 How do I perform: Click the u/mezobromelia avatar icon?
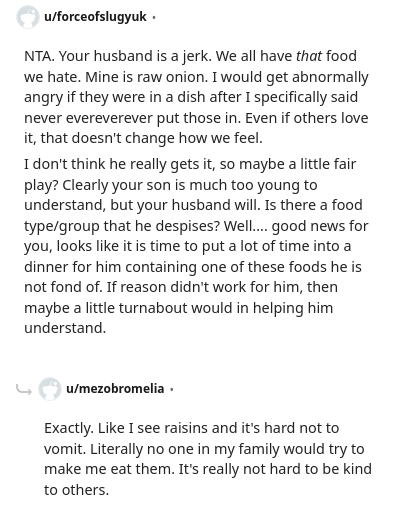point(50,389)
